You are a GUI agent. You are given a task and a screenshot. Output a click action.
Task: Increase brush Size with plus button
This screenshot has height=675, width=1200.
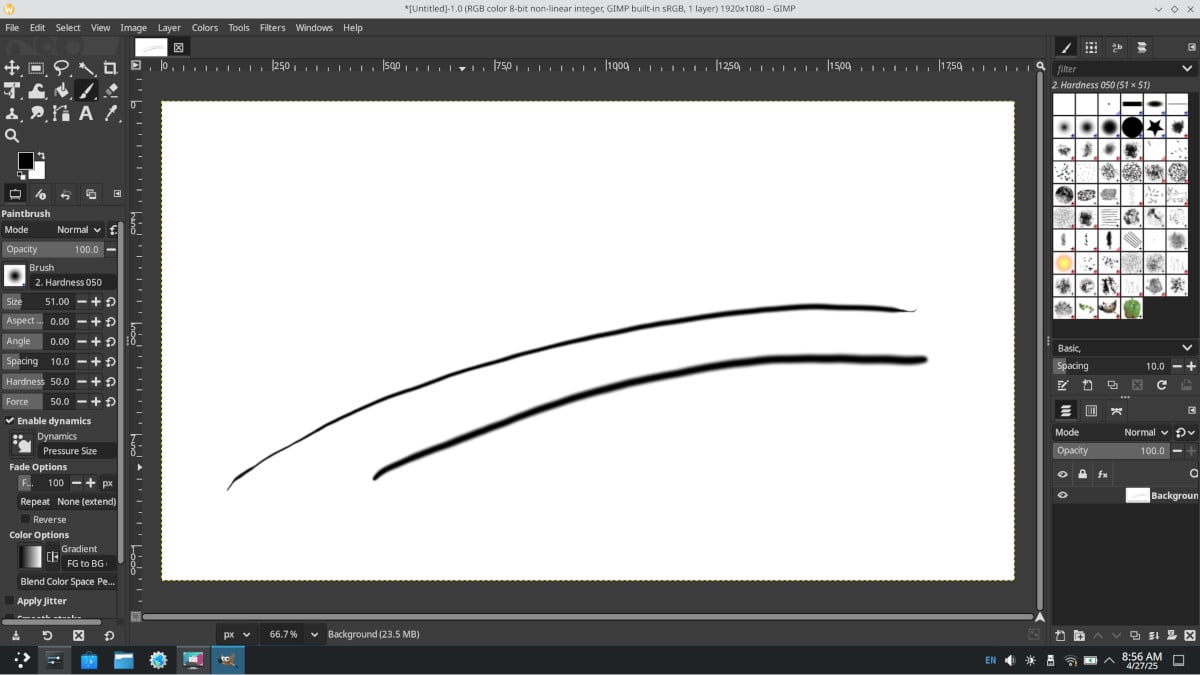click(x=96, y=301)
